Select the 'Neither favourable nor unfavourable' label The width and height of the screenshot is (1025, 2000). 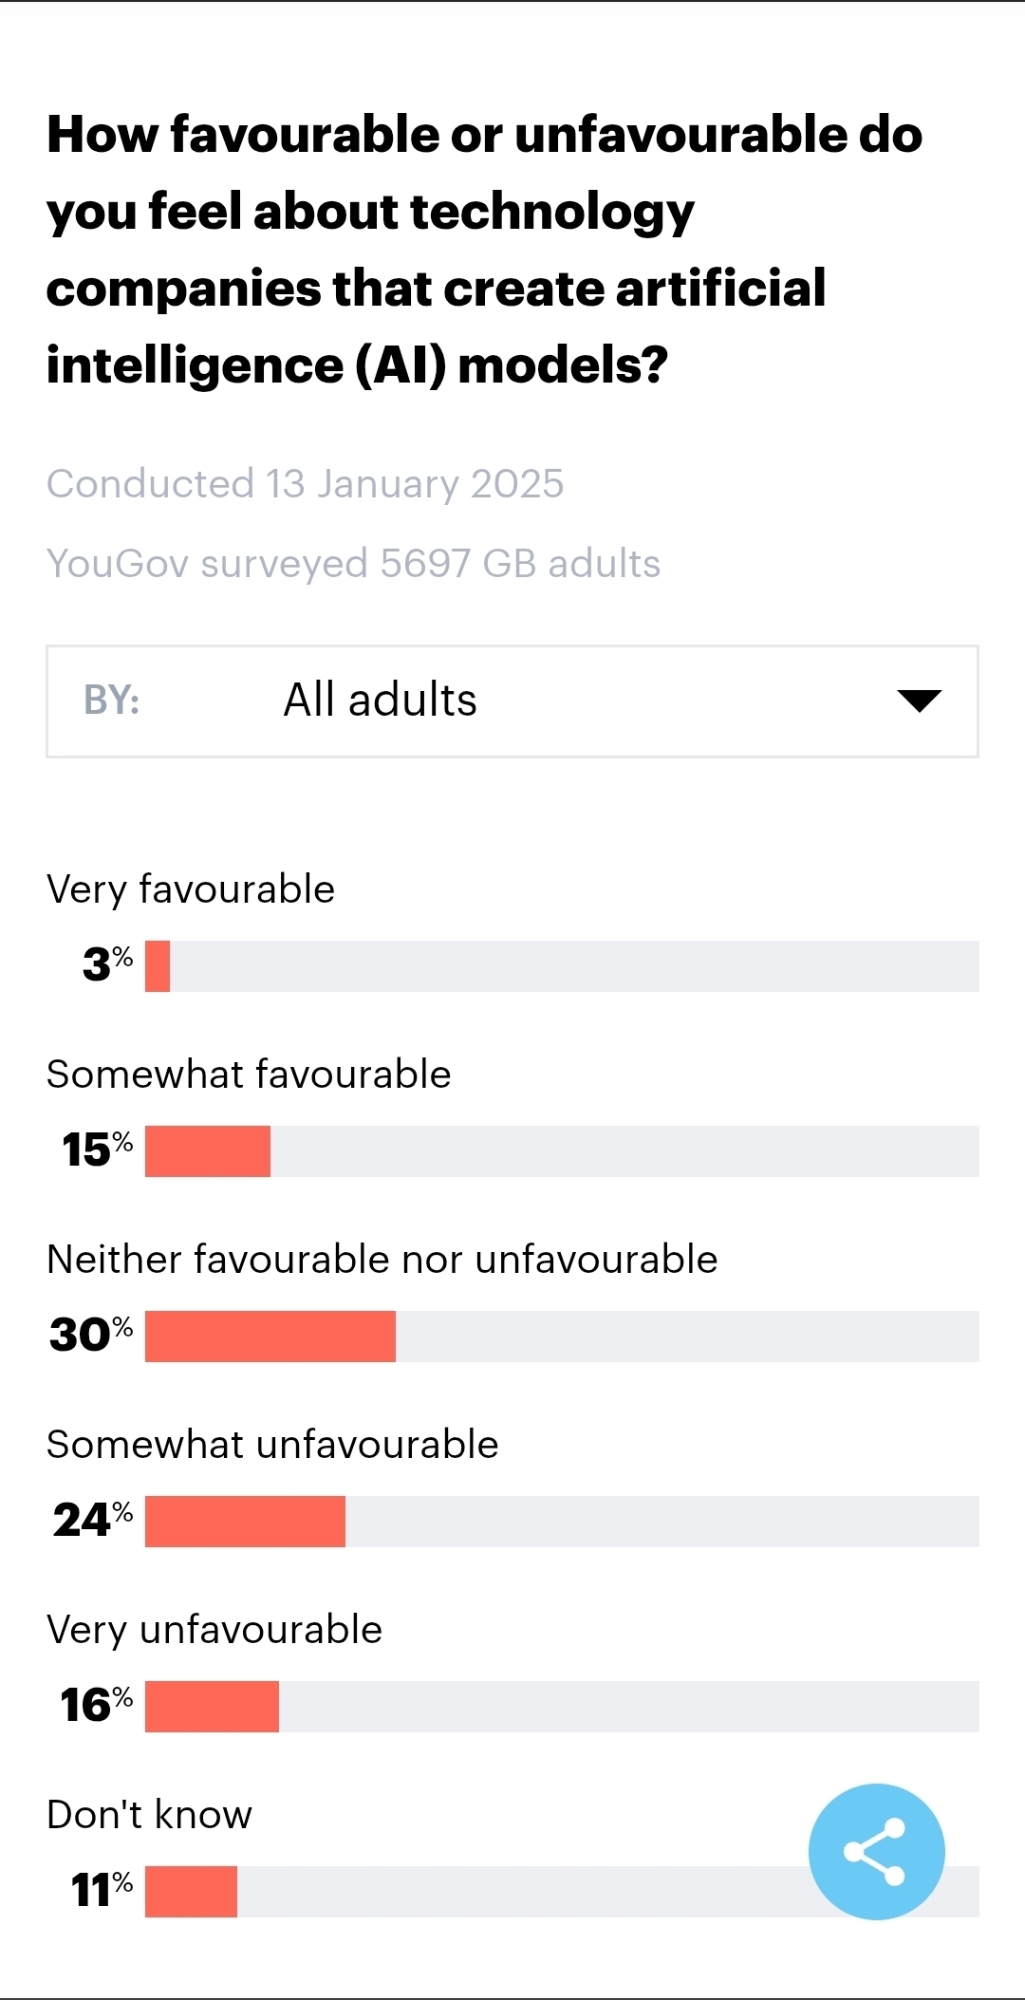382,1259
